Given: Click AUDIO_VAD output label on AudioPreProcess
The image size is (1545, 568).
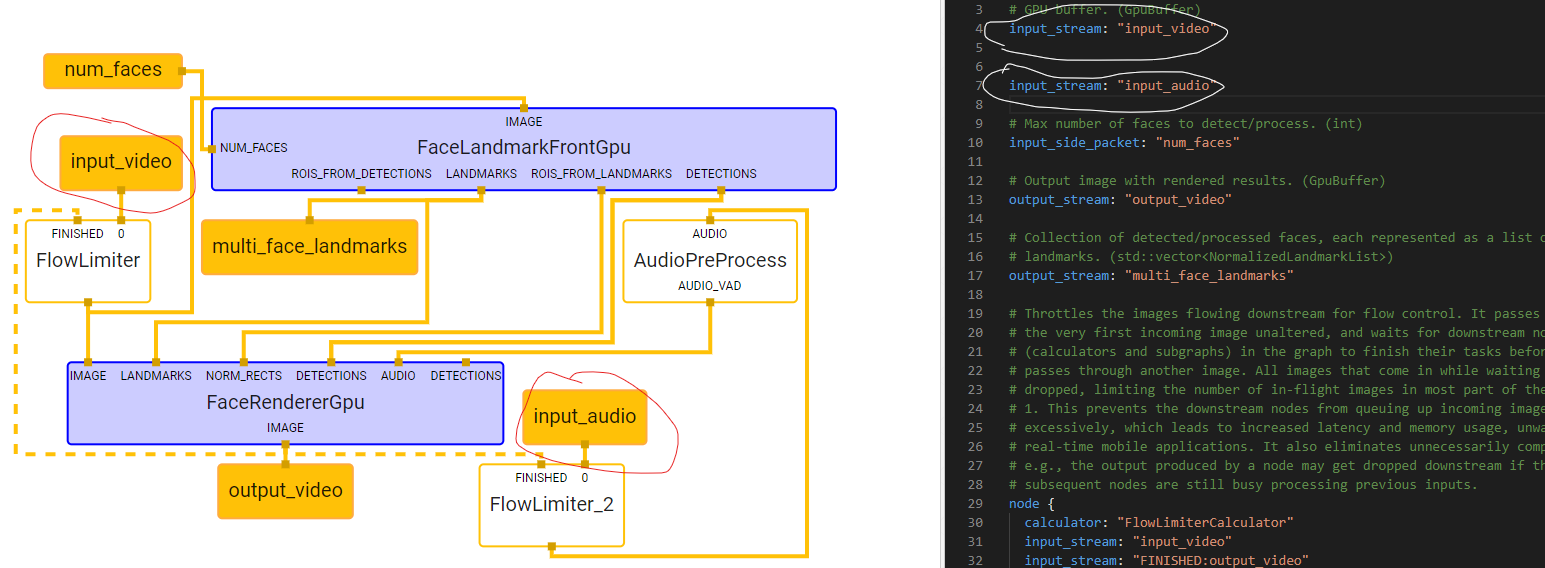Looking at the screenshot, I should 710,286.
